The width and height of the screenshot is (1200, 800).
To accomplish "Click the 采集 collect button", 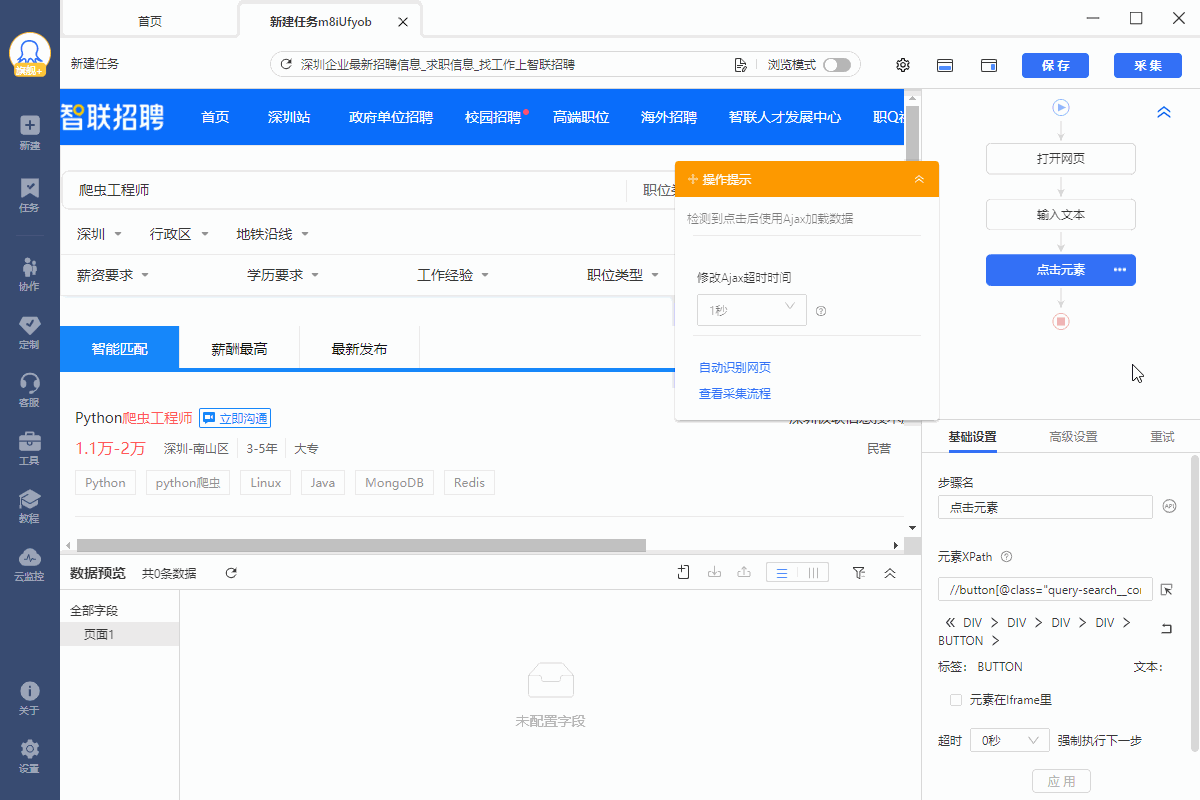I will click(1148, 65).
